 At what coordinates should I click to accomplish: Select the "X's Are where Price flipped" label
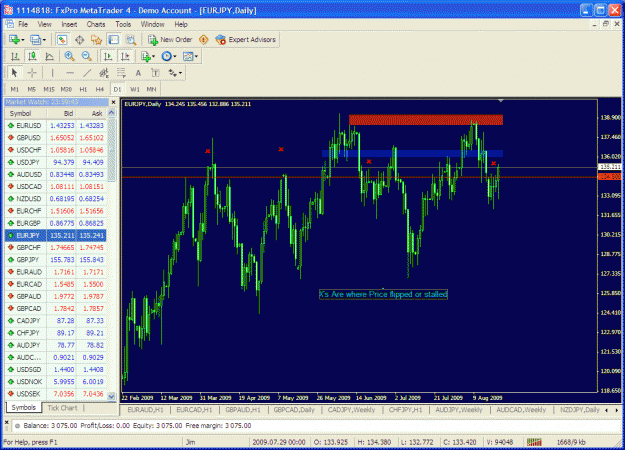pyautogui.click(x=383, y=294)
